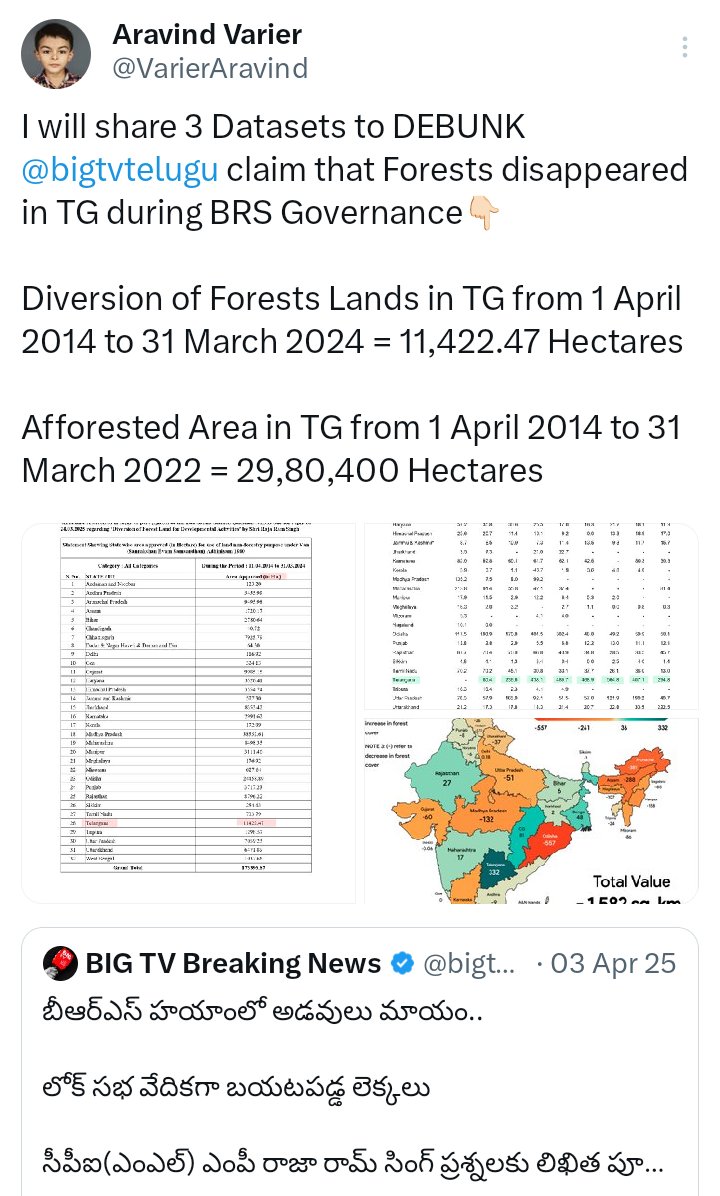Follow the @bigtvtelugu mention link
The width and height of the screenshot is (720, 1196).
[120, 169]
